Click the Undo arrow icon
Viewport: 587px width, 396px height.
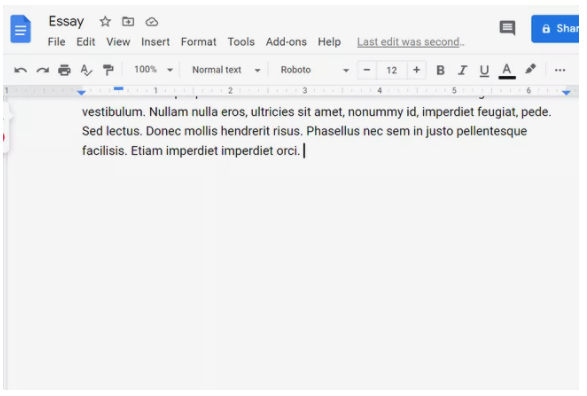(x=21, y=70)
